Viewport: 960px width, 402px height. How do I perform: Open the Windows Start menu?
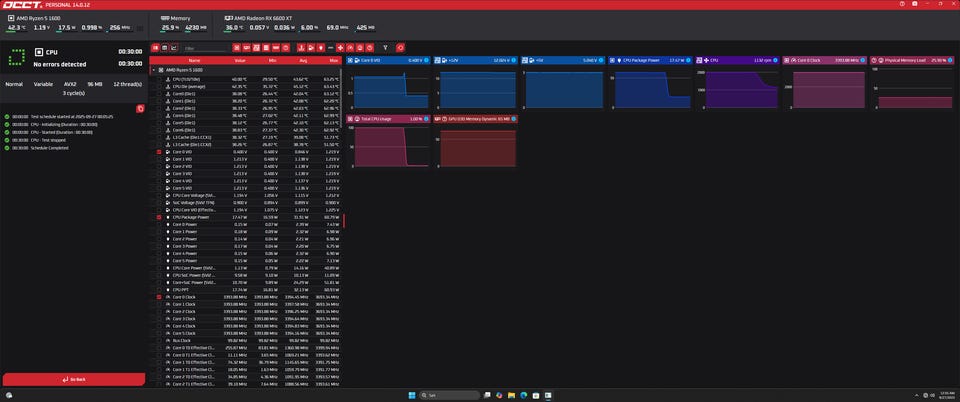pyautogui.click(x=411, y=395)
